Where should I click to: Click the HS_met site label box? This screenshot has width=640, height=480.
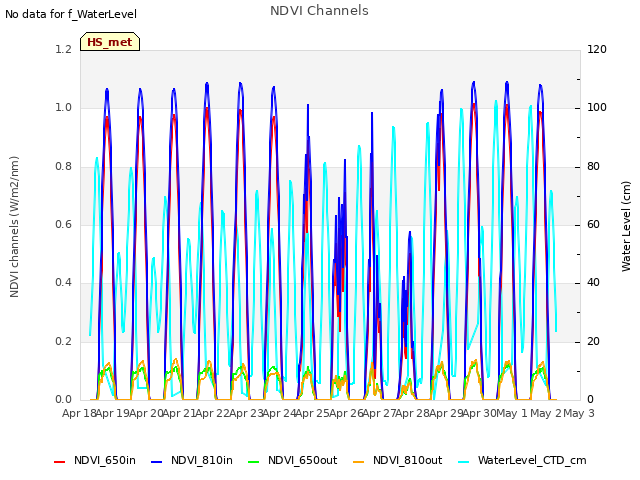[x=110, y=42]
